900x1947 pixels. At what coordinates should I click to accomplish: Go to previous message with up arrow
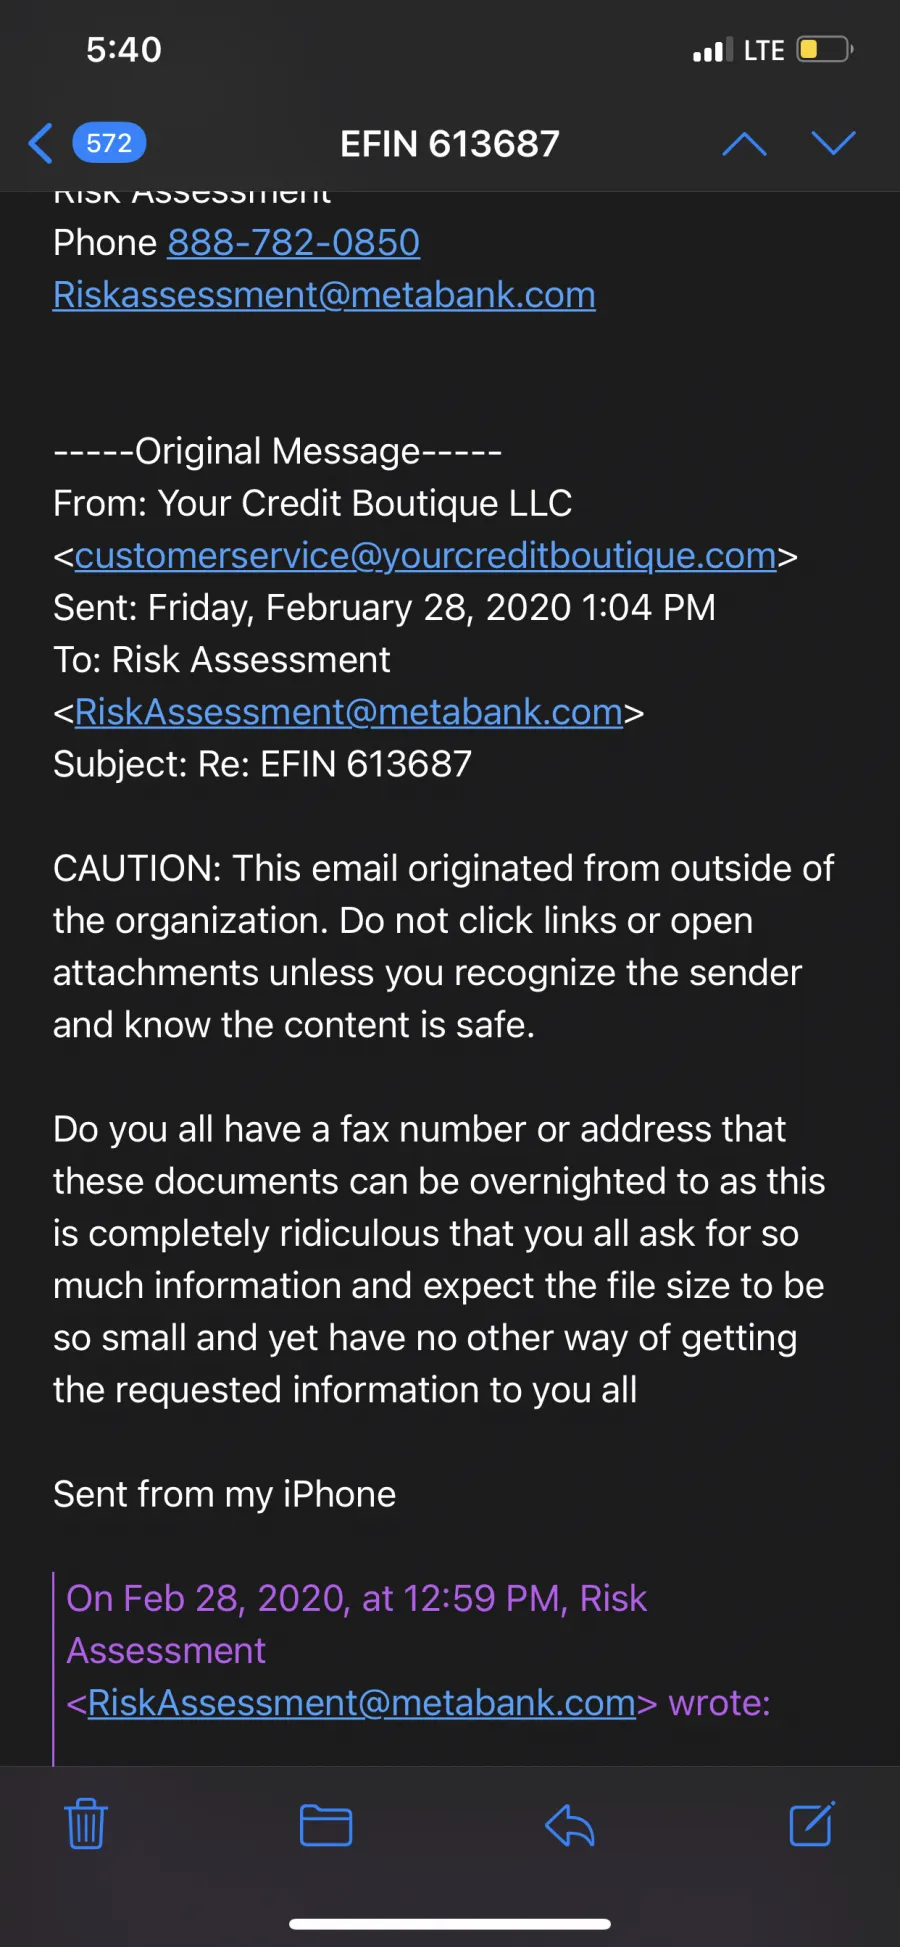[x=744, y=144]
